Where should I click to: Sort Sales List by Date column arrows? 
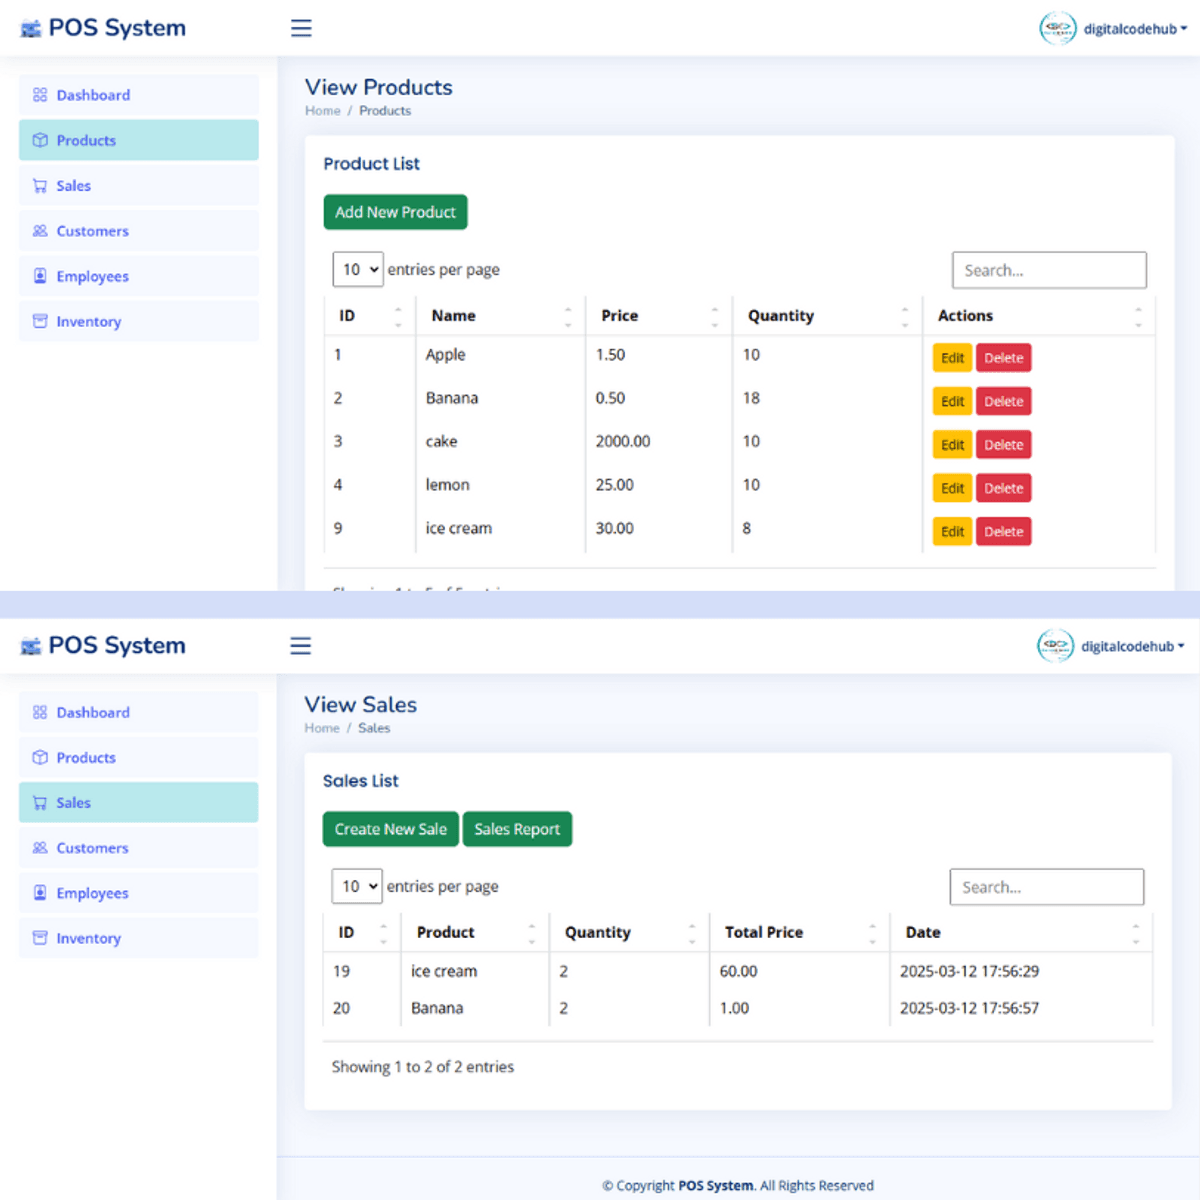pyautogui.click(x=1135, y=933)
